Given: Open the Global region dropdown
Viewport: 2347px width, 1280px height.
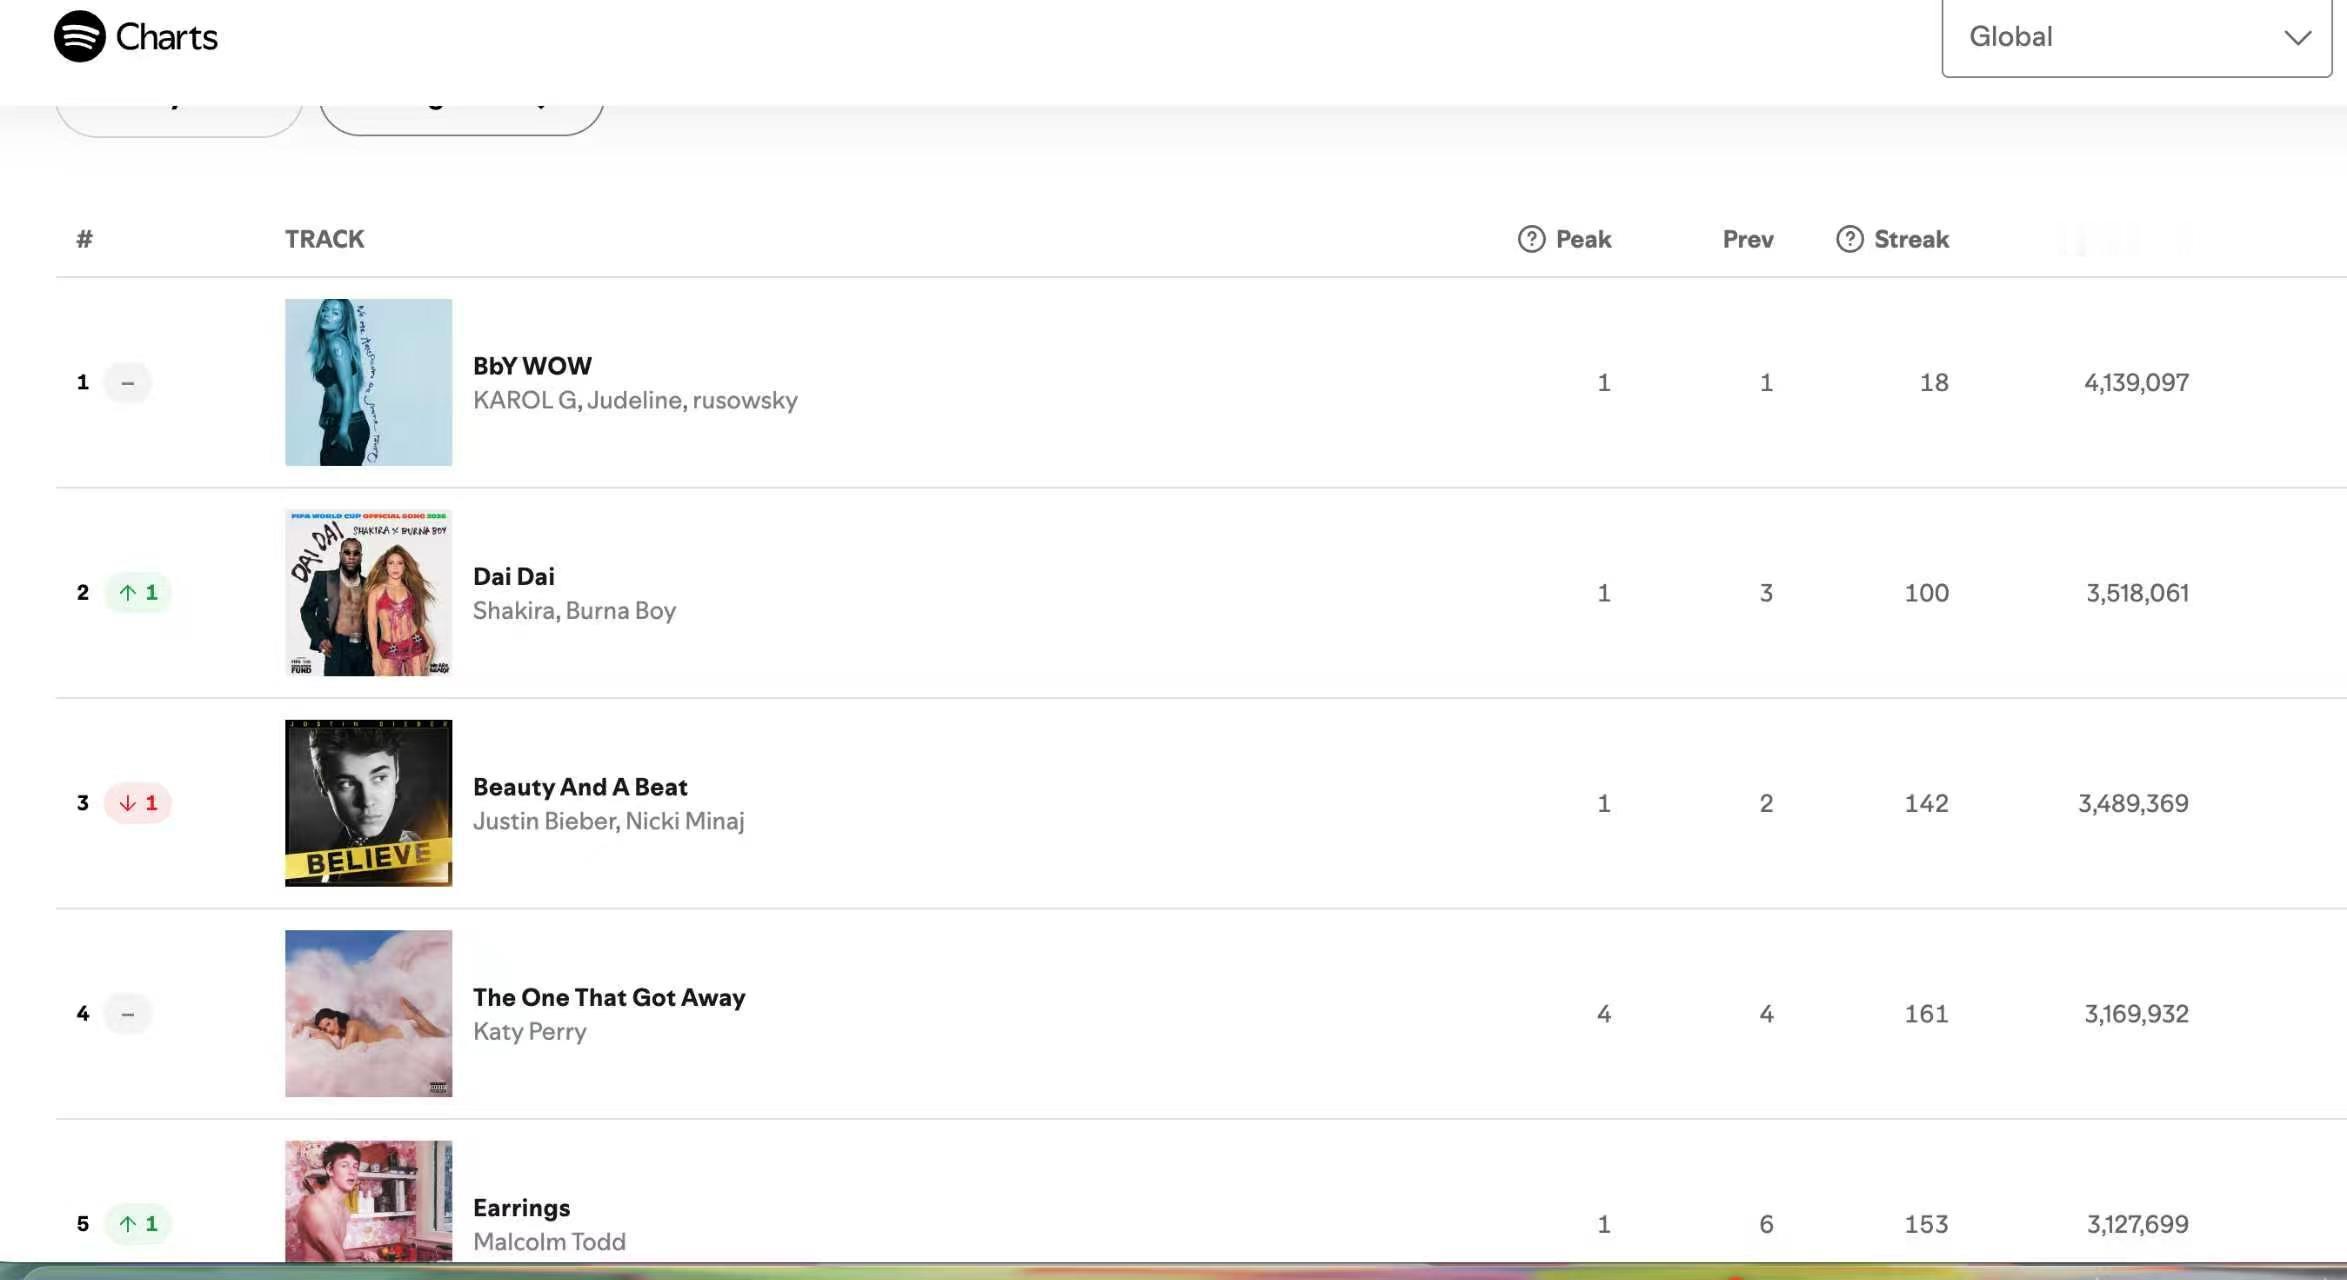Looking at the screenshot, I should click(x=2136, y=37).
